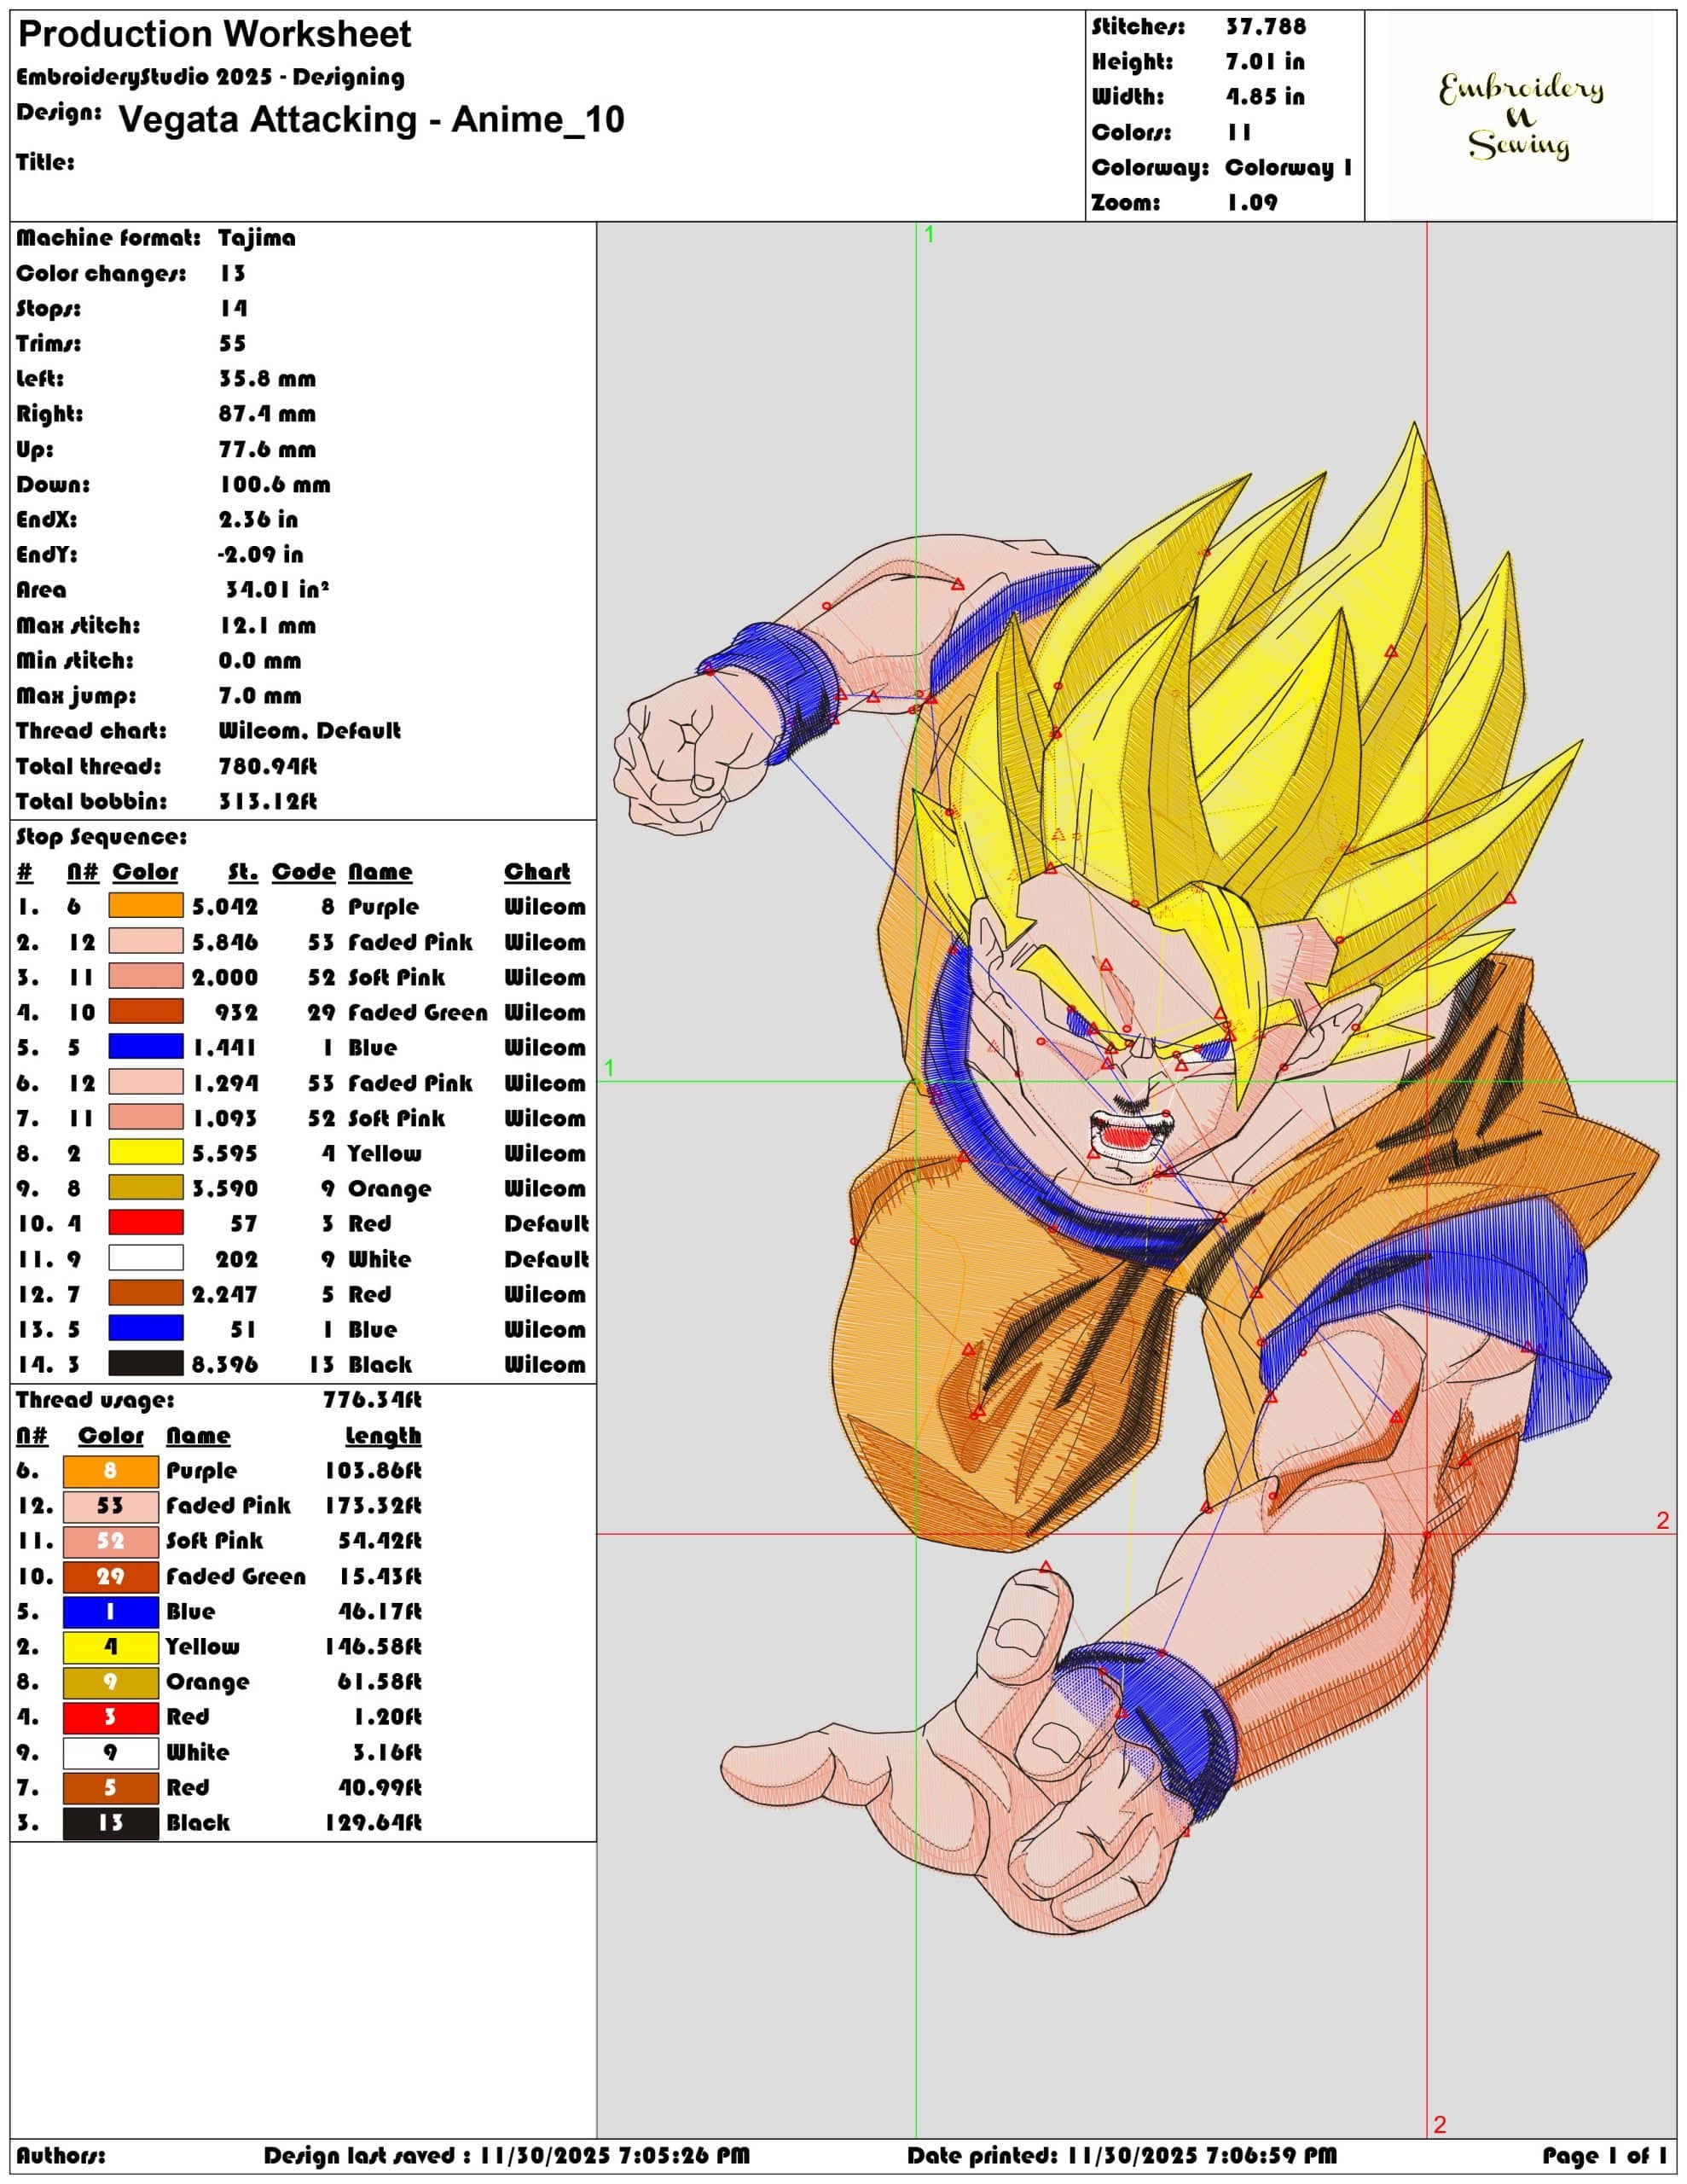Click the "Thread usage:" heading
The width and height of the screenshot is (1687, 2184).
click(x=95, y=1400)
